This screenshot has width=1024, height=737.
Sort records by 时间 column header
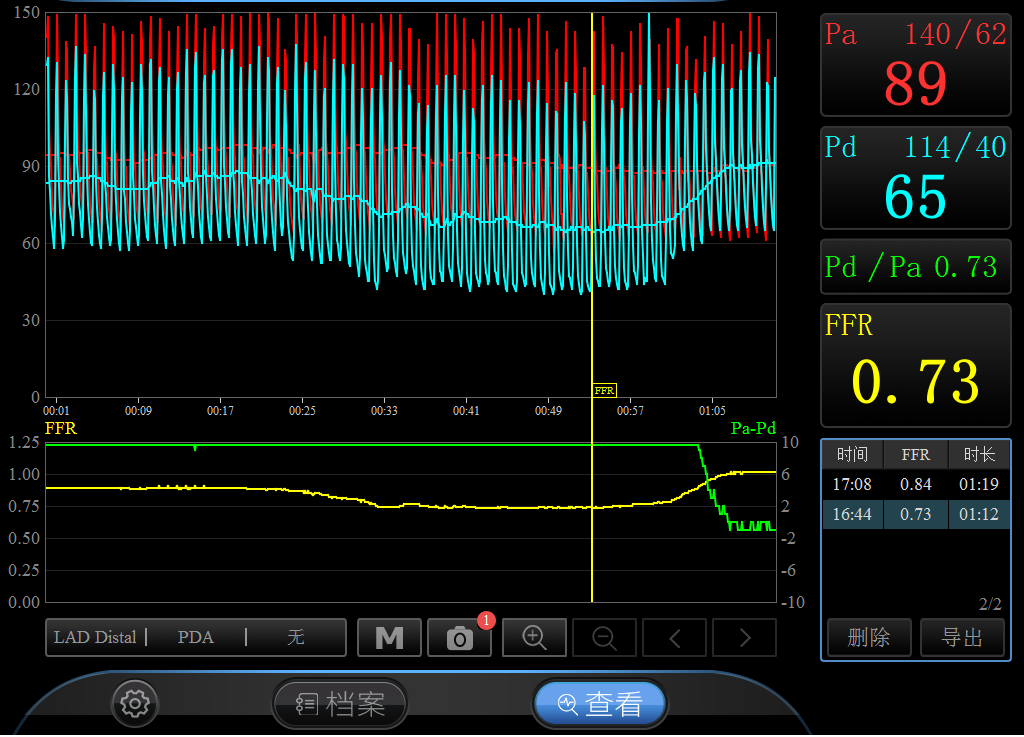coord(852,455)
